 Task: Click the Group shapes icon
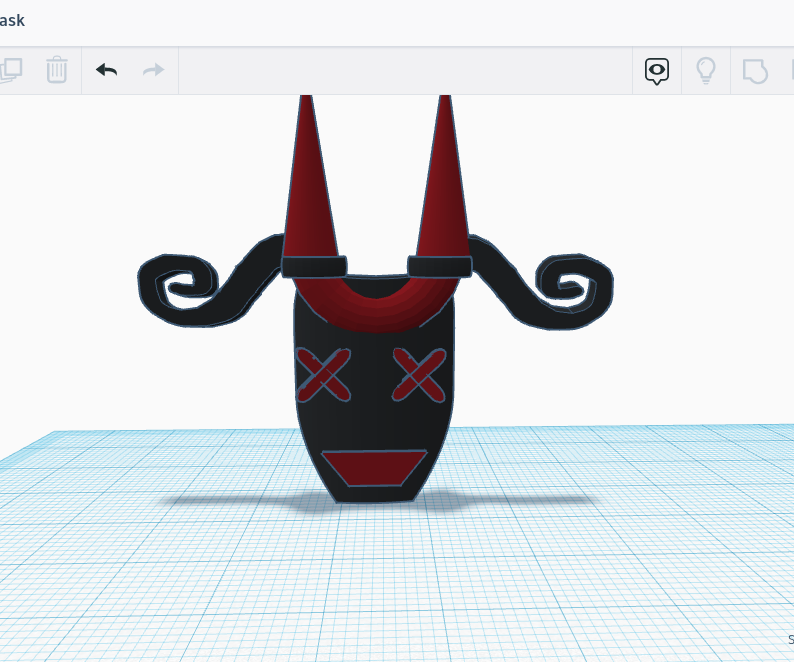pyautogui.click(x=755, y=70)
